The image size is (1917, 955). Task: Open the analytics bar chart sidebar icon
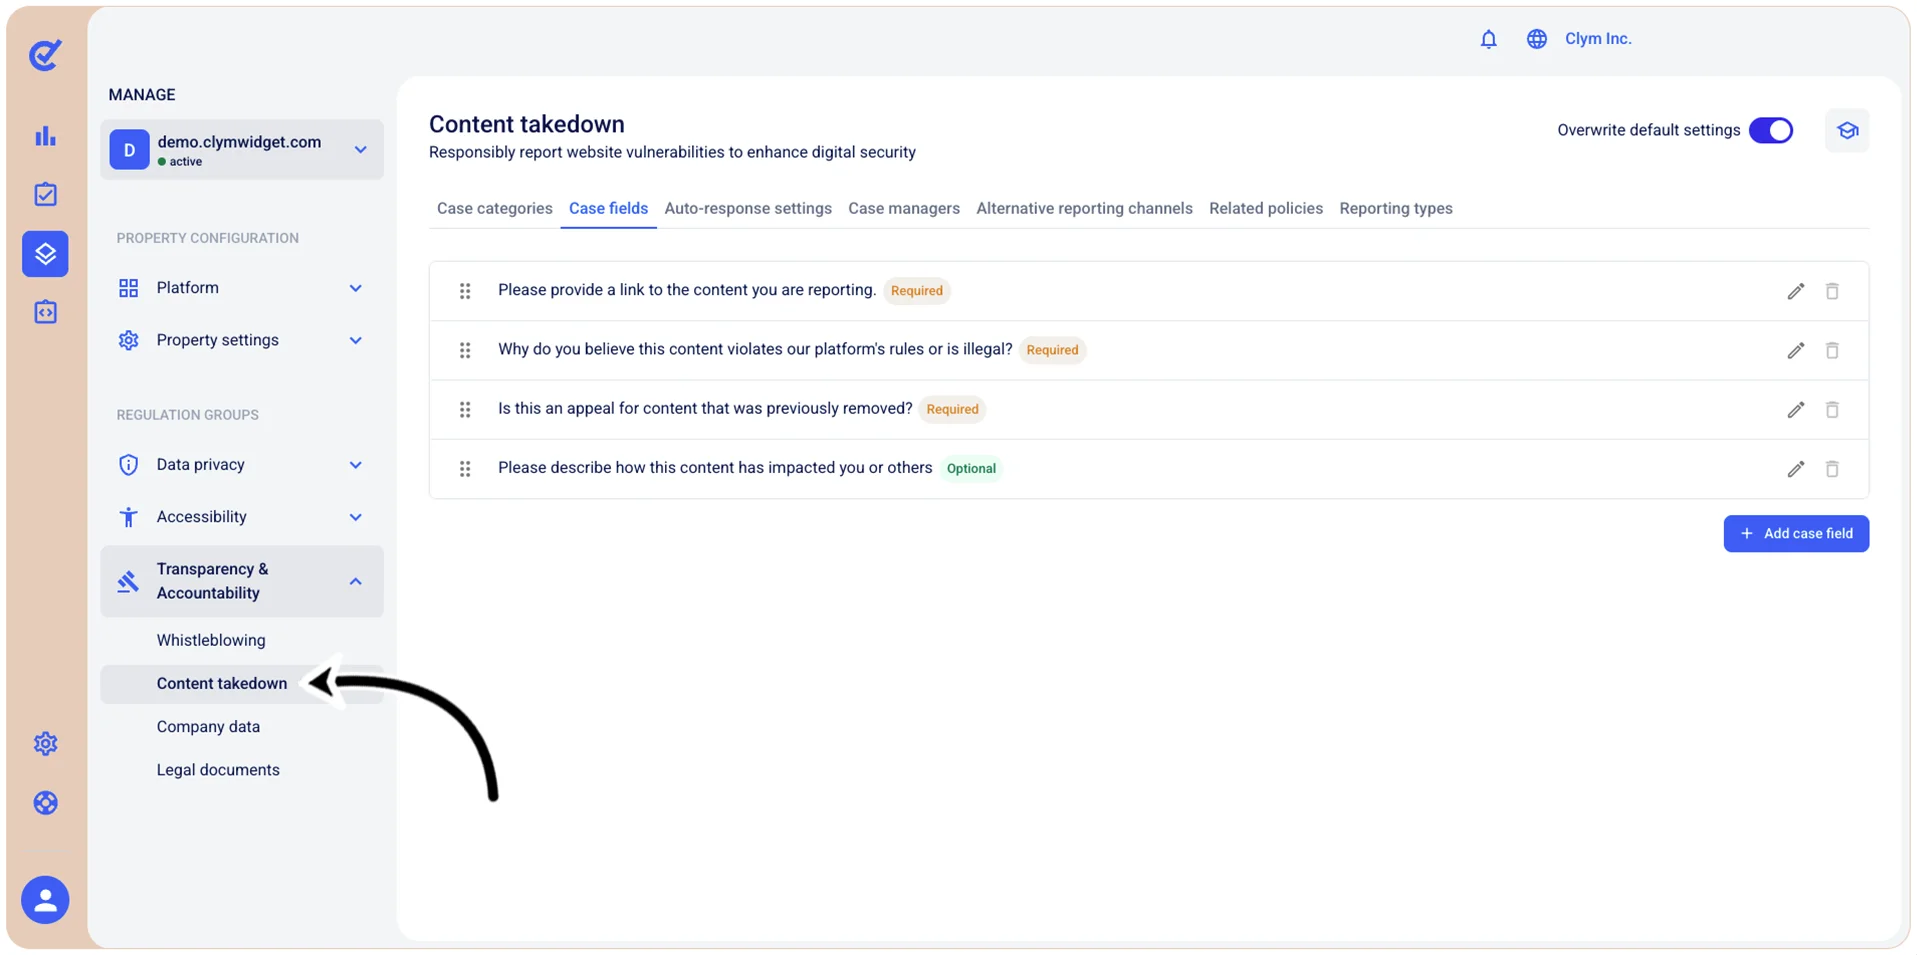click(45, 136)
